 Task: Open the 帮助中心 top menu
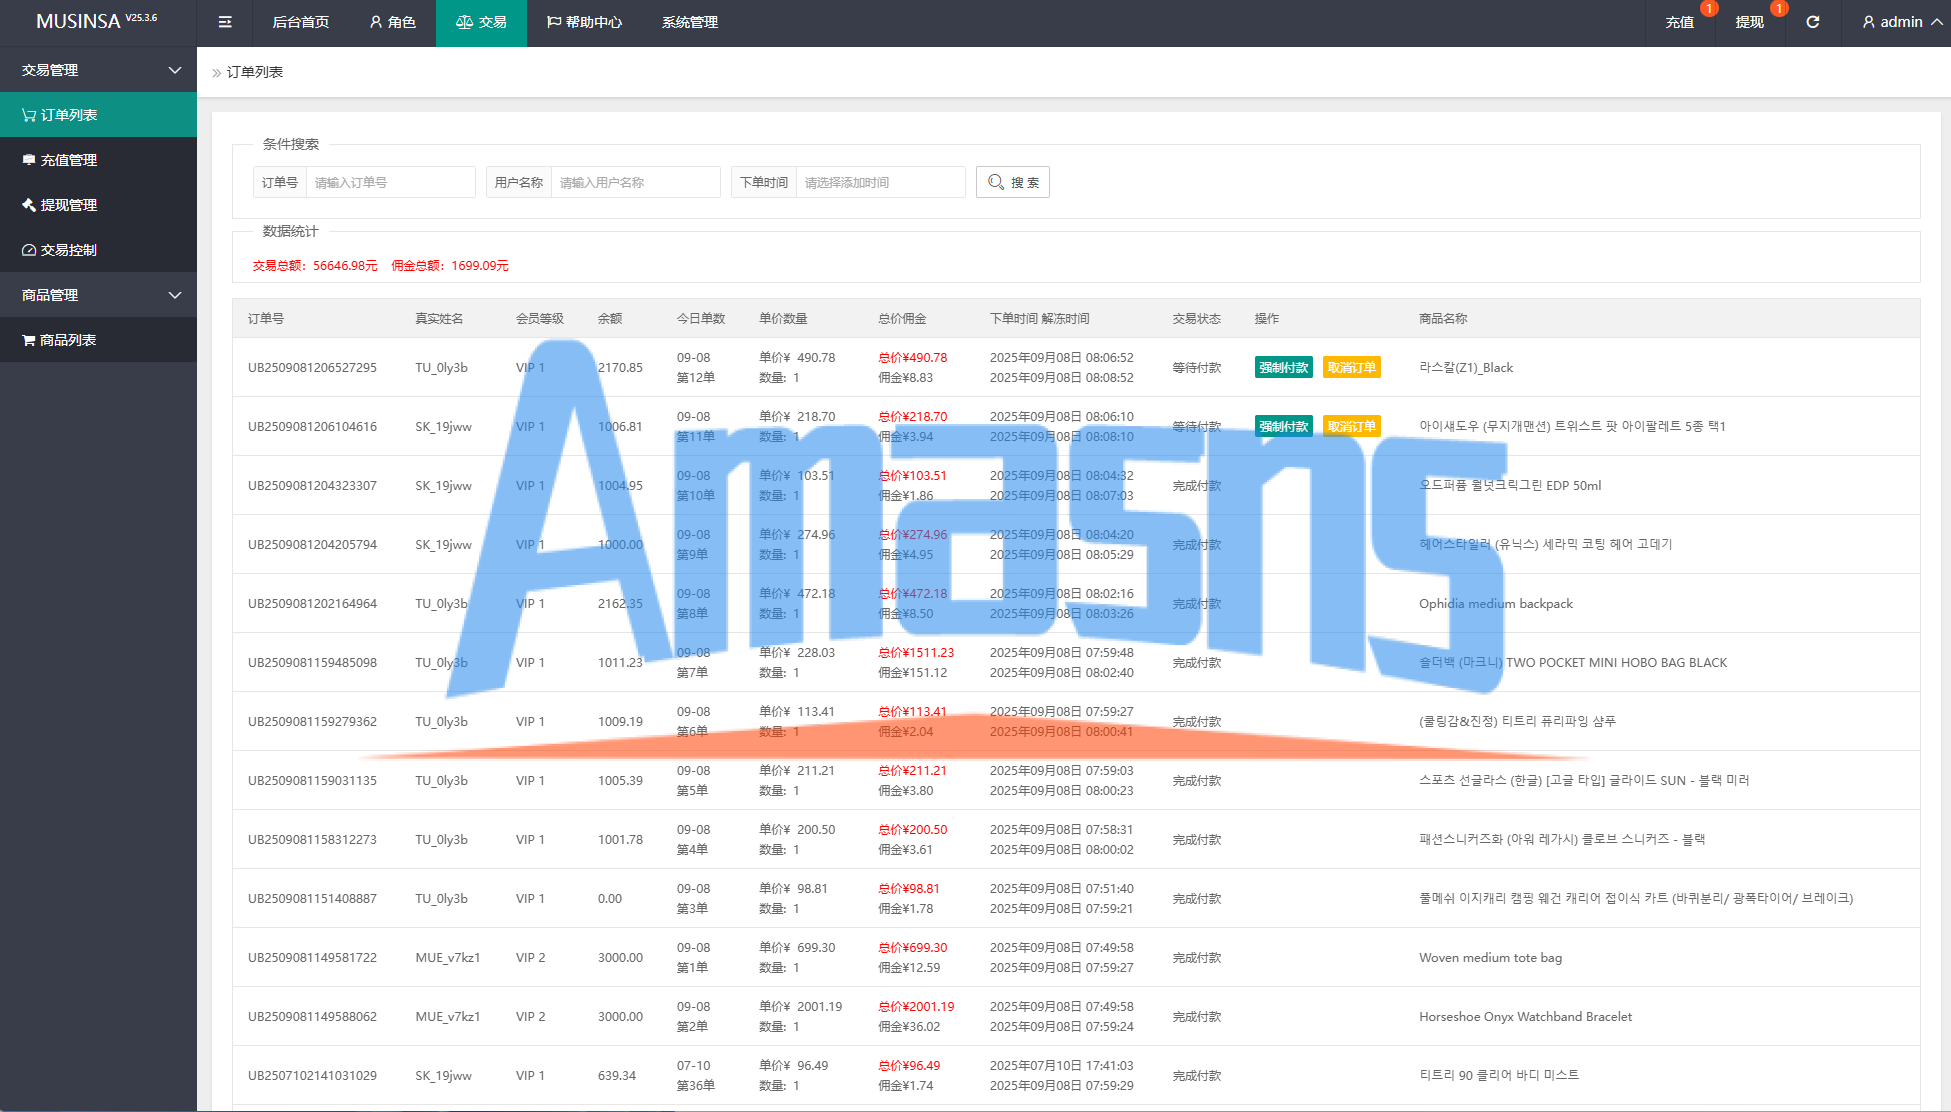point(584,22)
